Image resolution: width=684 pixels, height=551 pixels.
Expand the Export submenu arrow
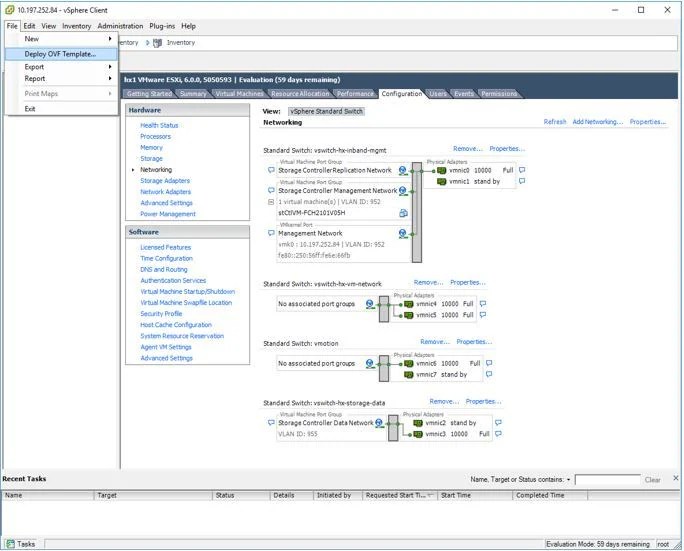[110, 67]
